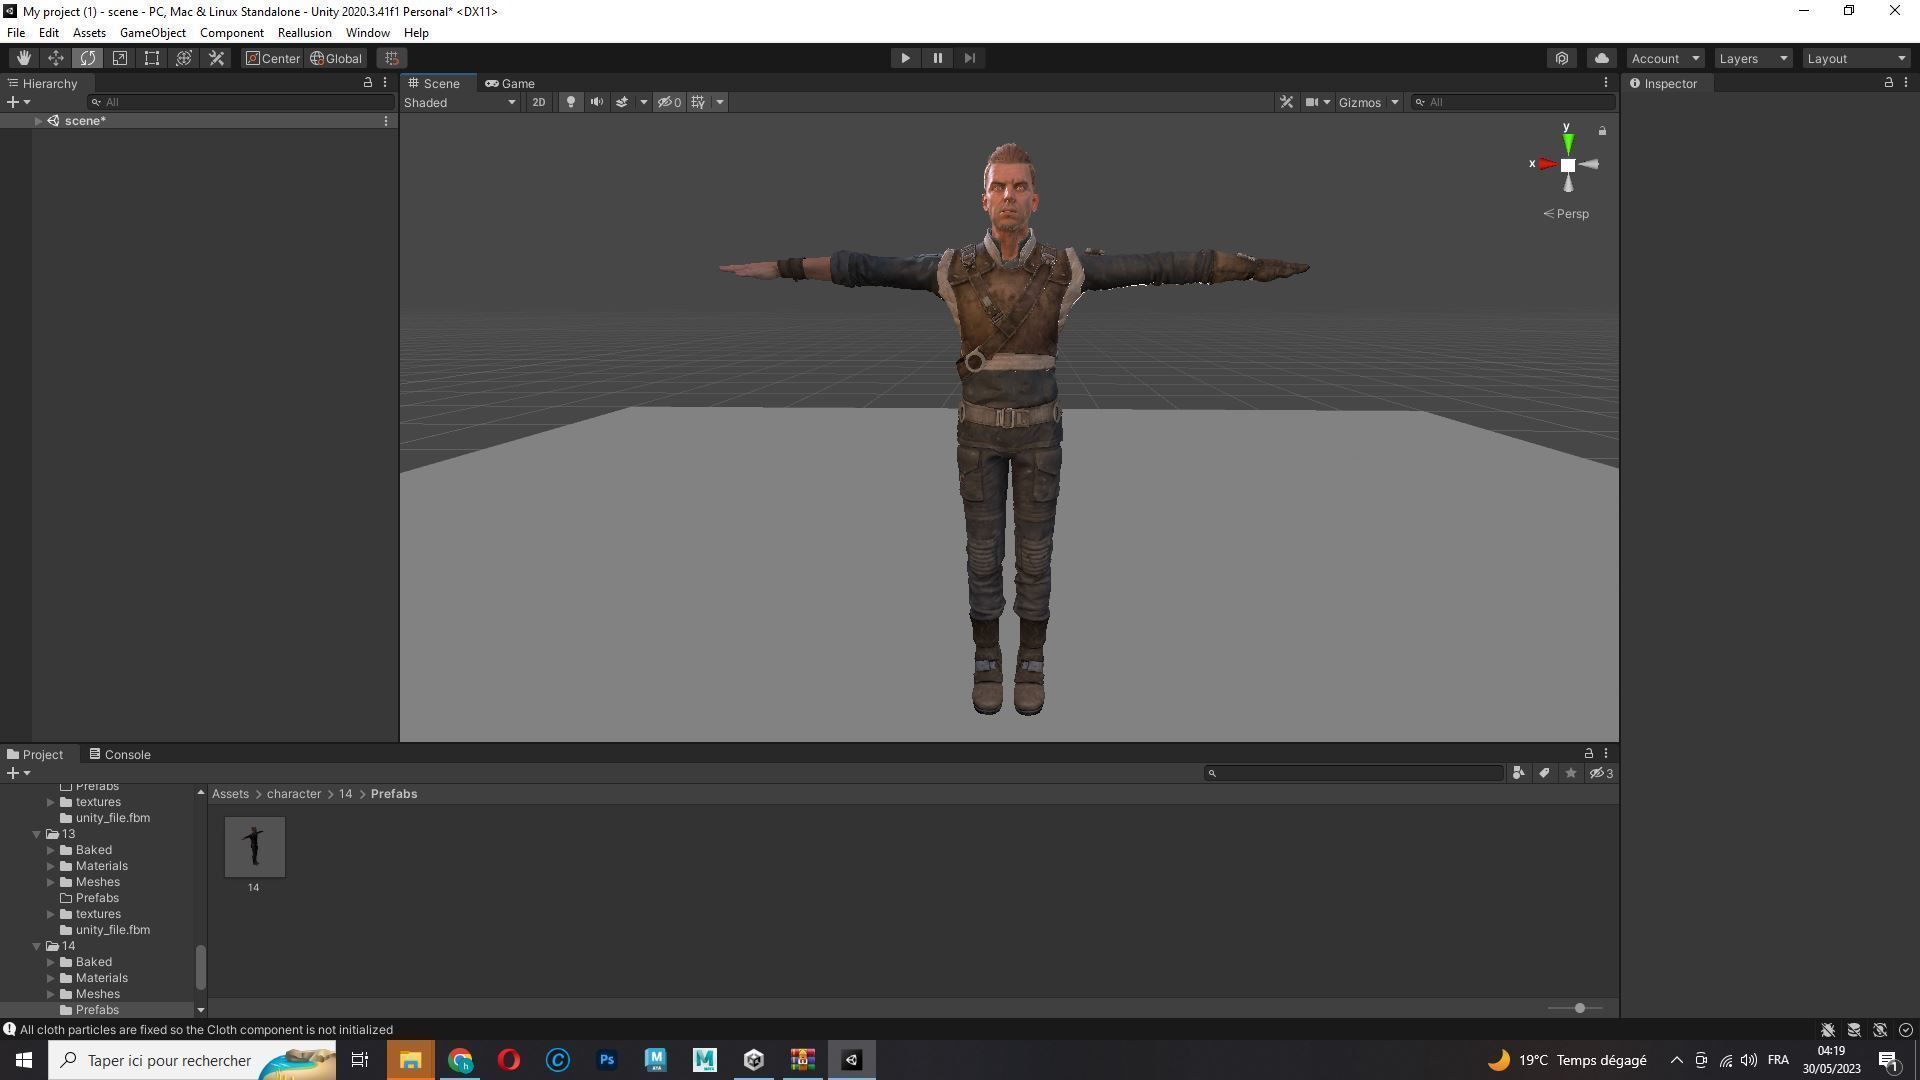Open Account dropdown
The image size is (1920, 1080).
(1665, 58)
